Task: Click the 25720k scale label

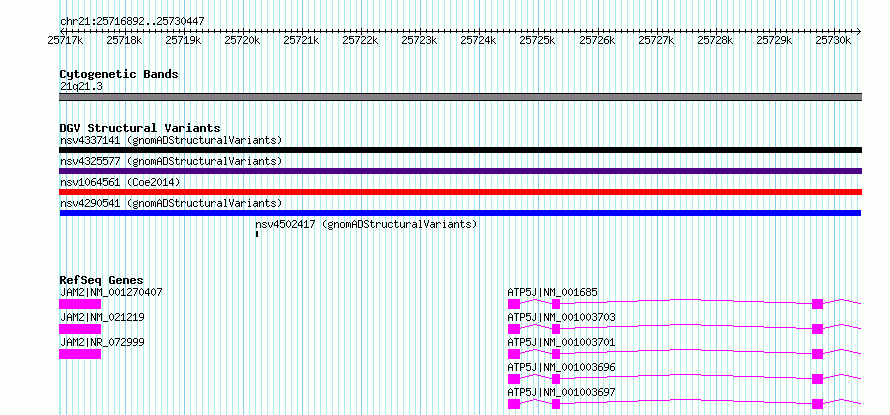Action: pos(242,40)
